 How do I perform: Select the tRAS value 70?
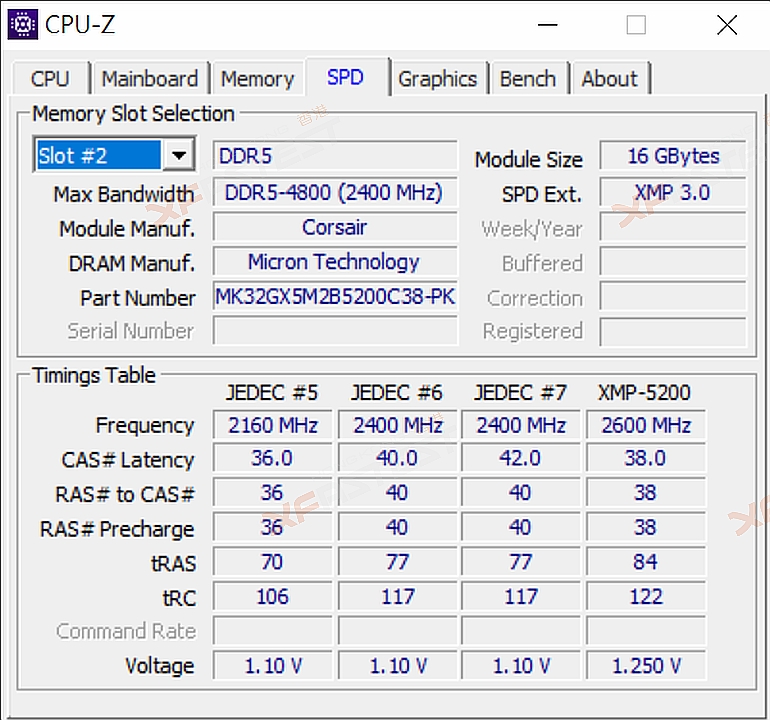coord(273,562)
